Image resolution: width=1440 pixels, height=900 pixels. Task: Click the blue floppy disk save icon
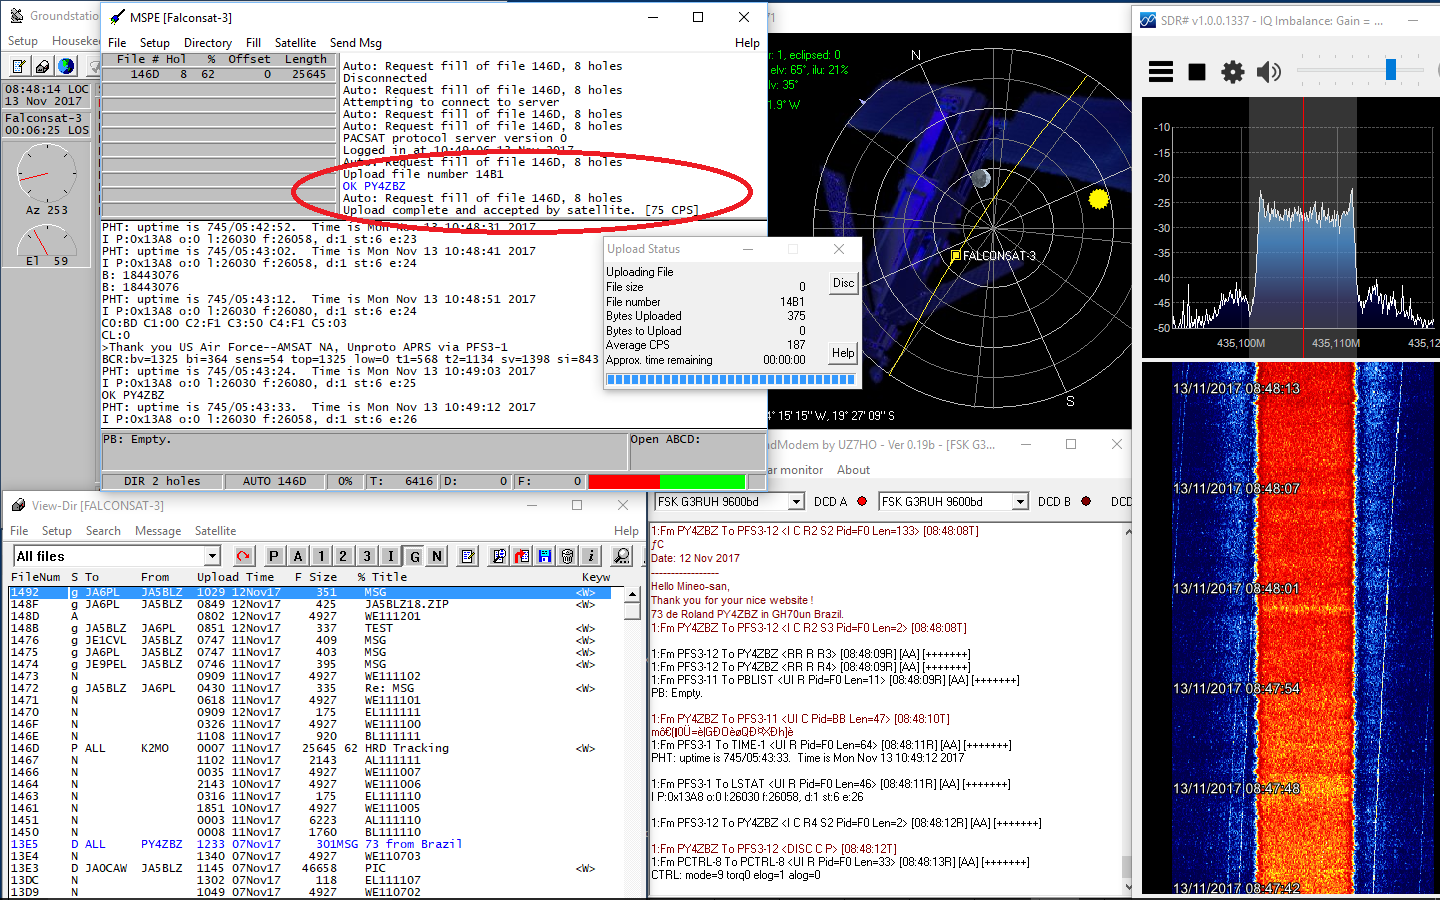click(x=544, y=556)
